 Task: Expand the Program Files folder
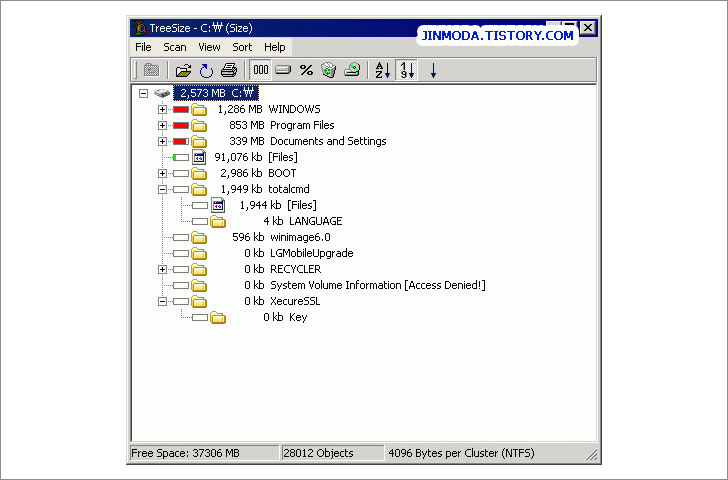(x=162, y=125)
